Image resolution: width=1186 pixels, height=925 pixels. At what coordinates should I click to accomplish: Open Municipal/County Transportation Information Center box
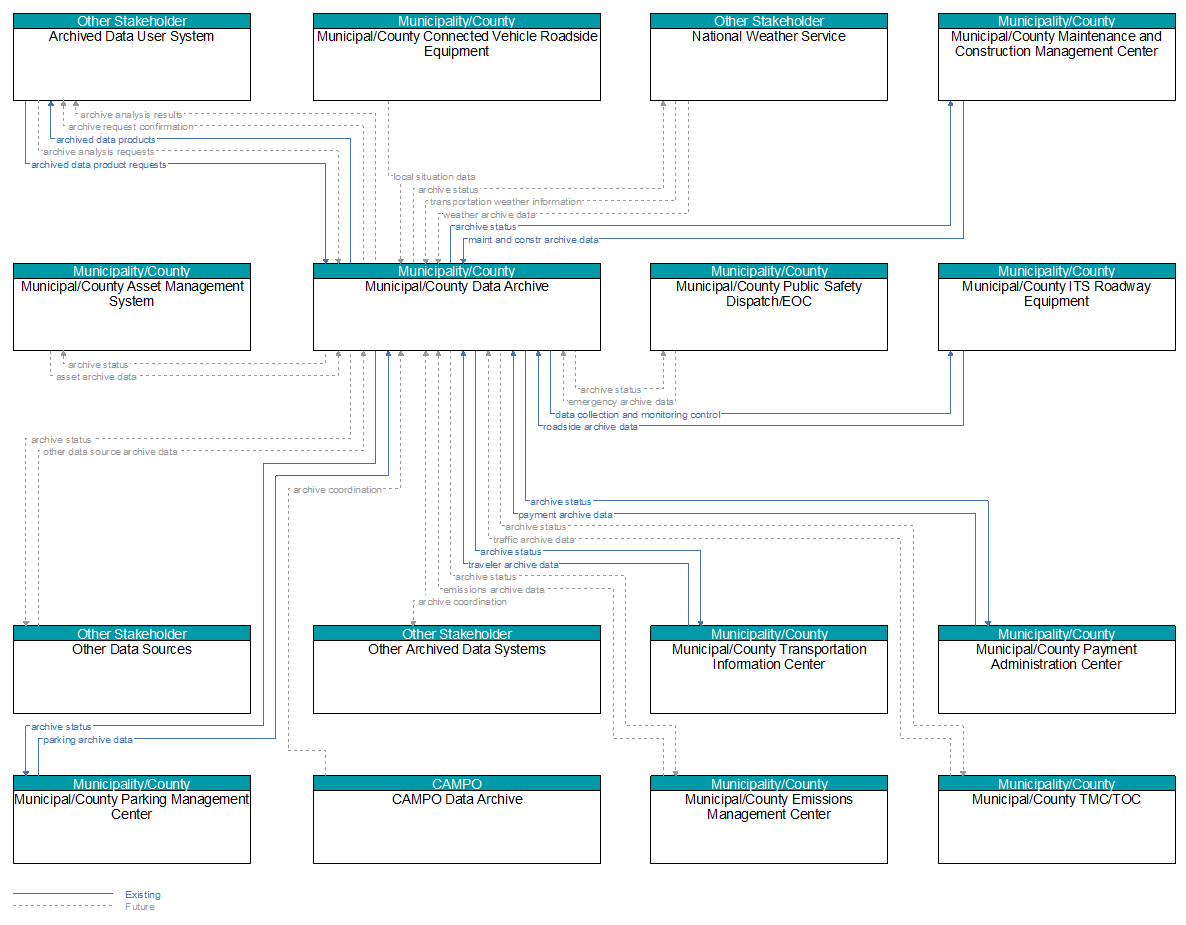click(x=768, y=669)
